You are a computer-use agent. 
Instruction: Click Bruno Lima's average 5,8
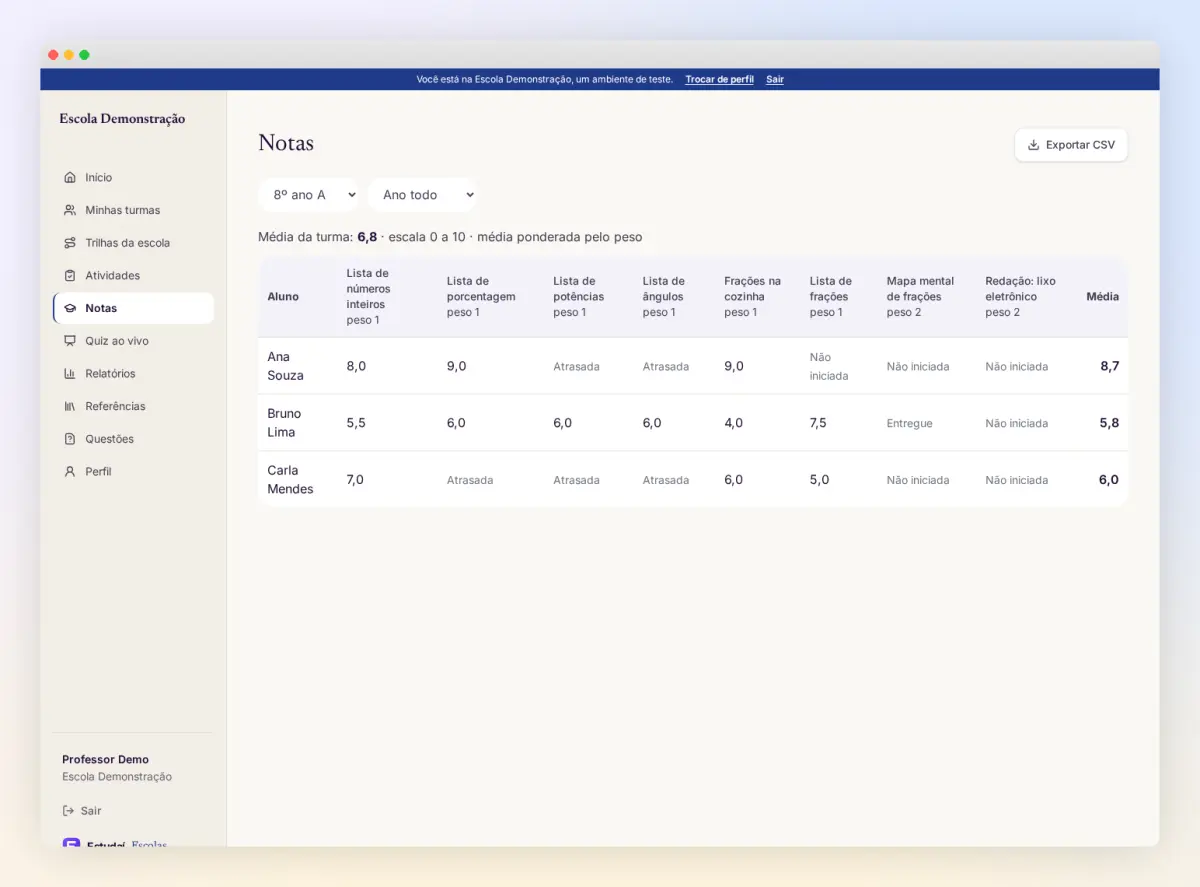coord(1109,423)
